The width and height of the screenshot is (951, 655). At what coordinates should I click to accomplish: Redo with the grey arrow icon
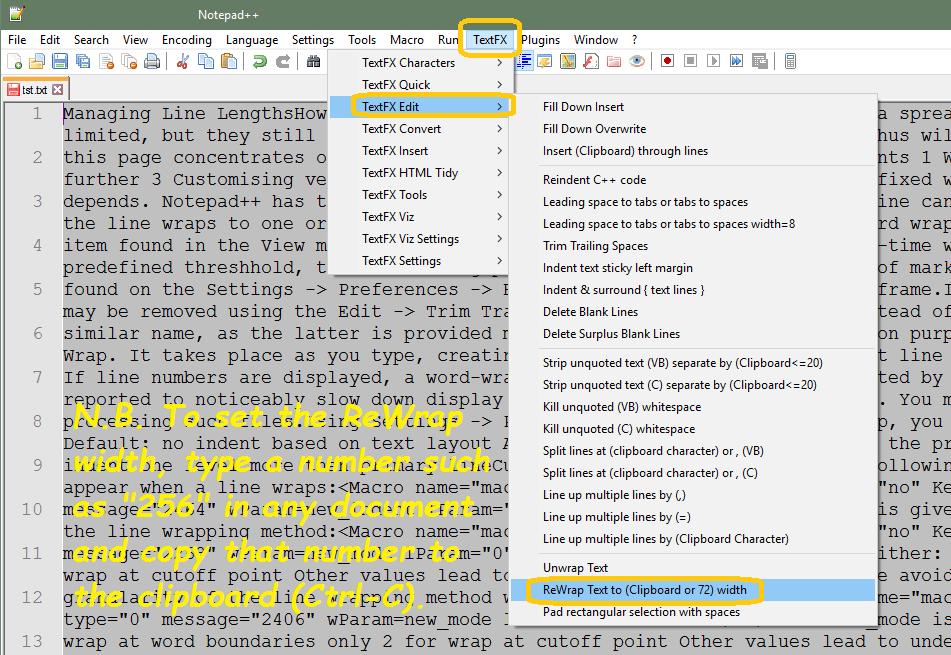[x=283, y=61]
